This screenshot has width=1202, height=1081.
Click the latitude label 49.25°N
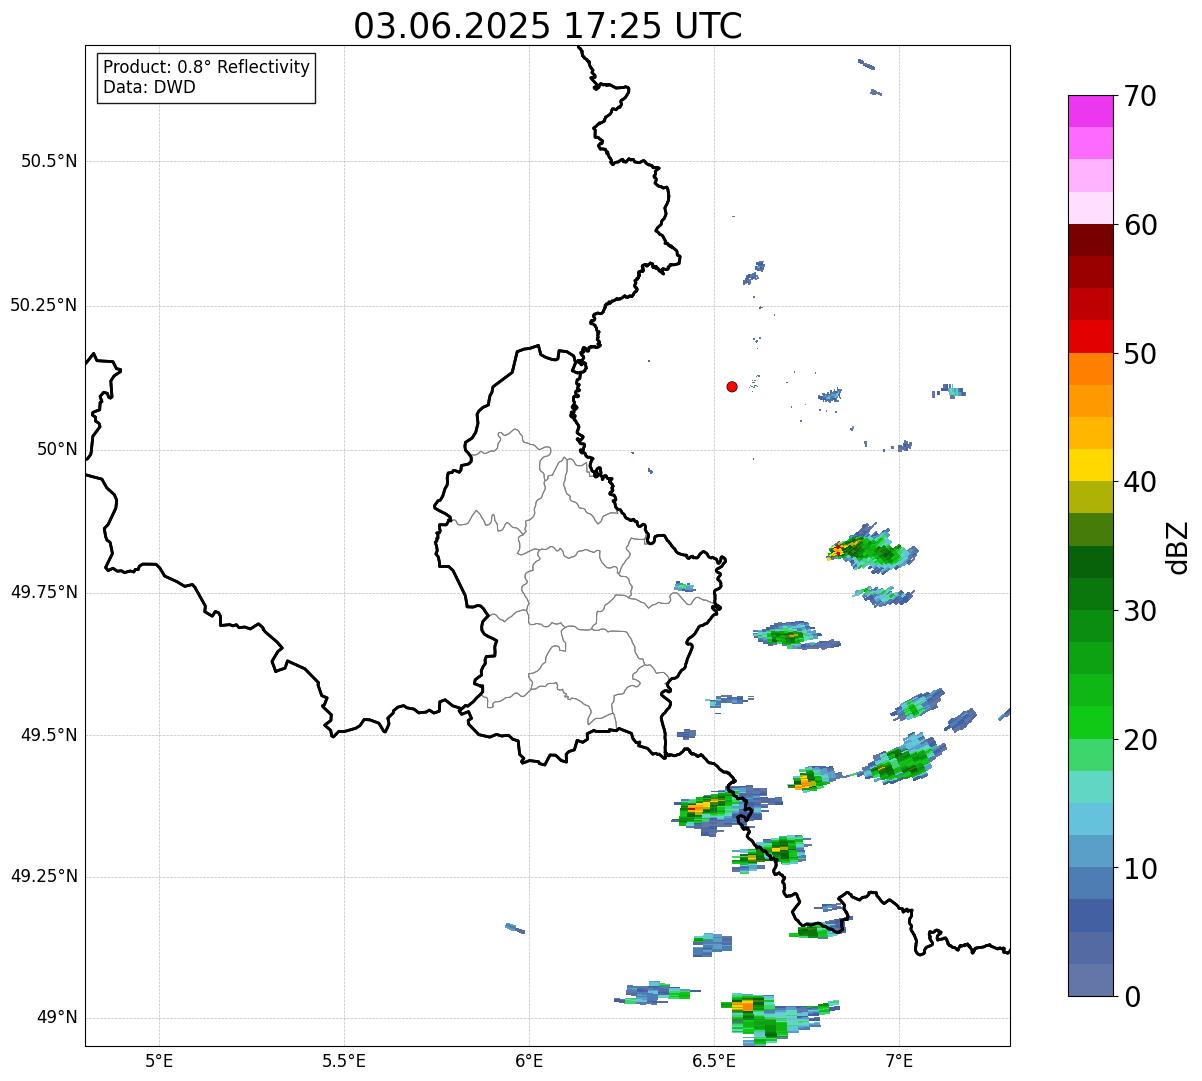point(44,876)
